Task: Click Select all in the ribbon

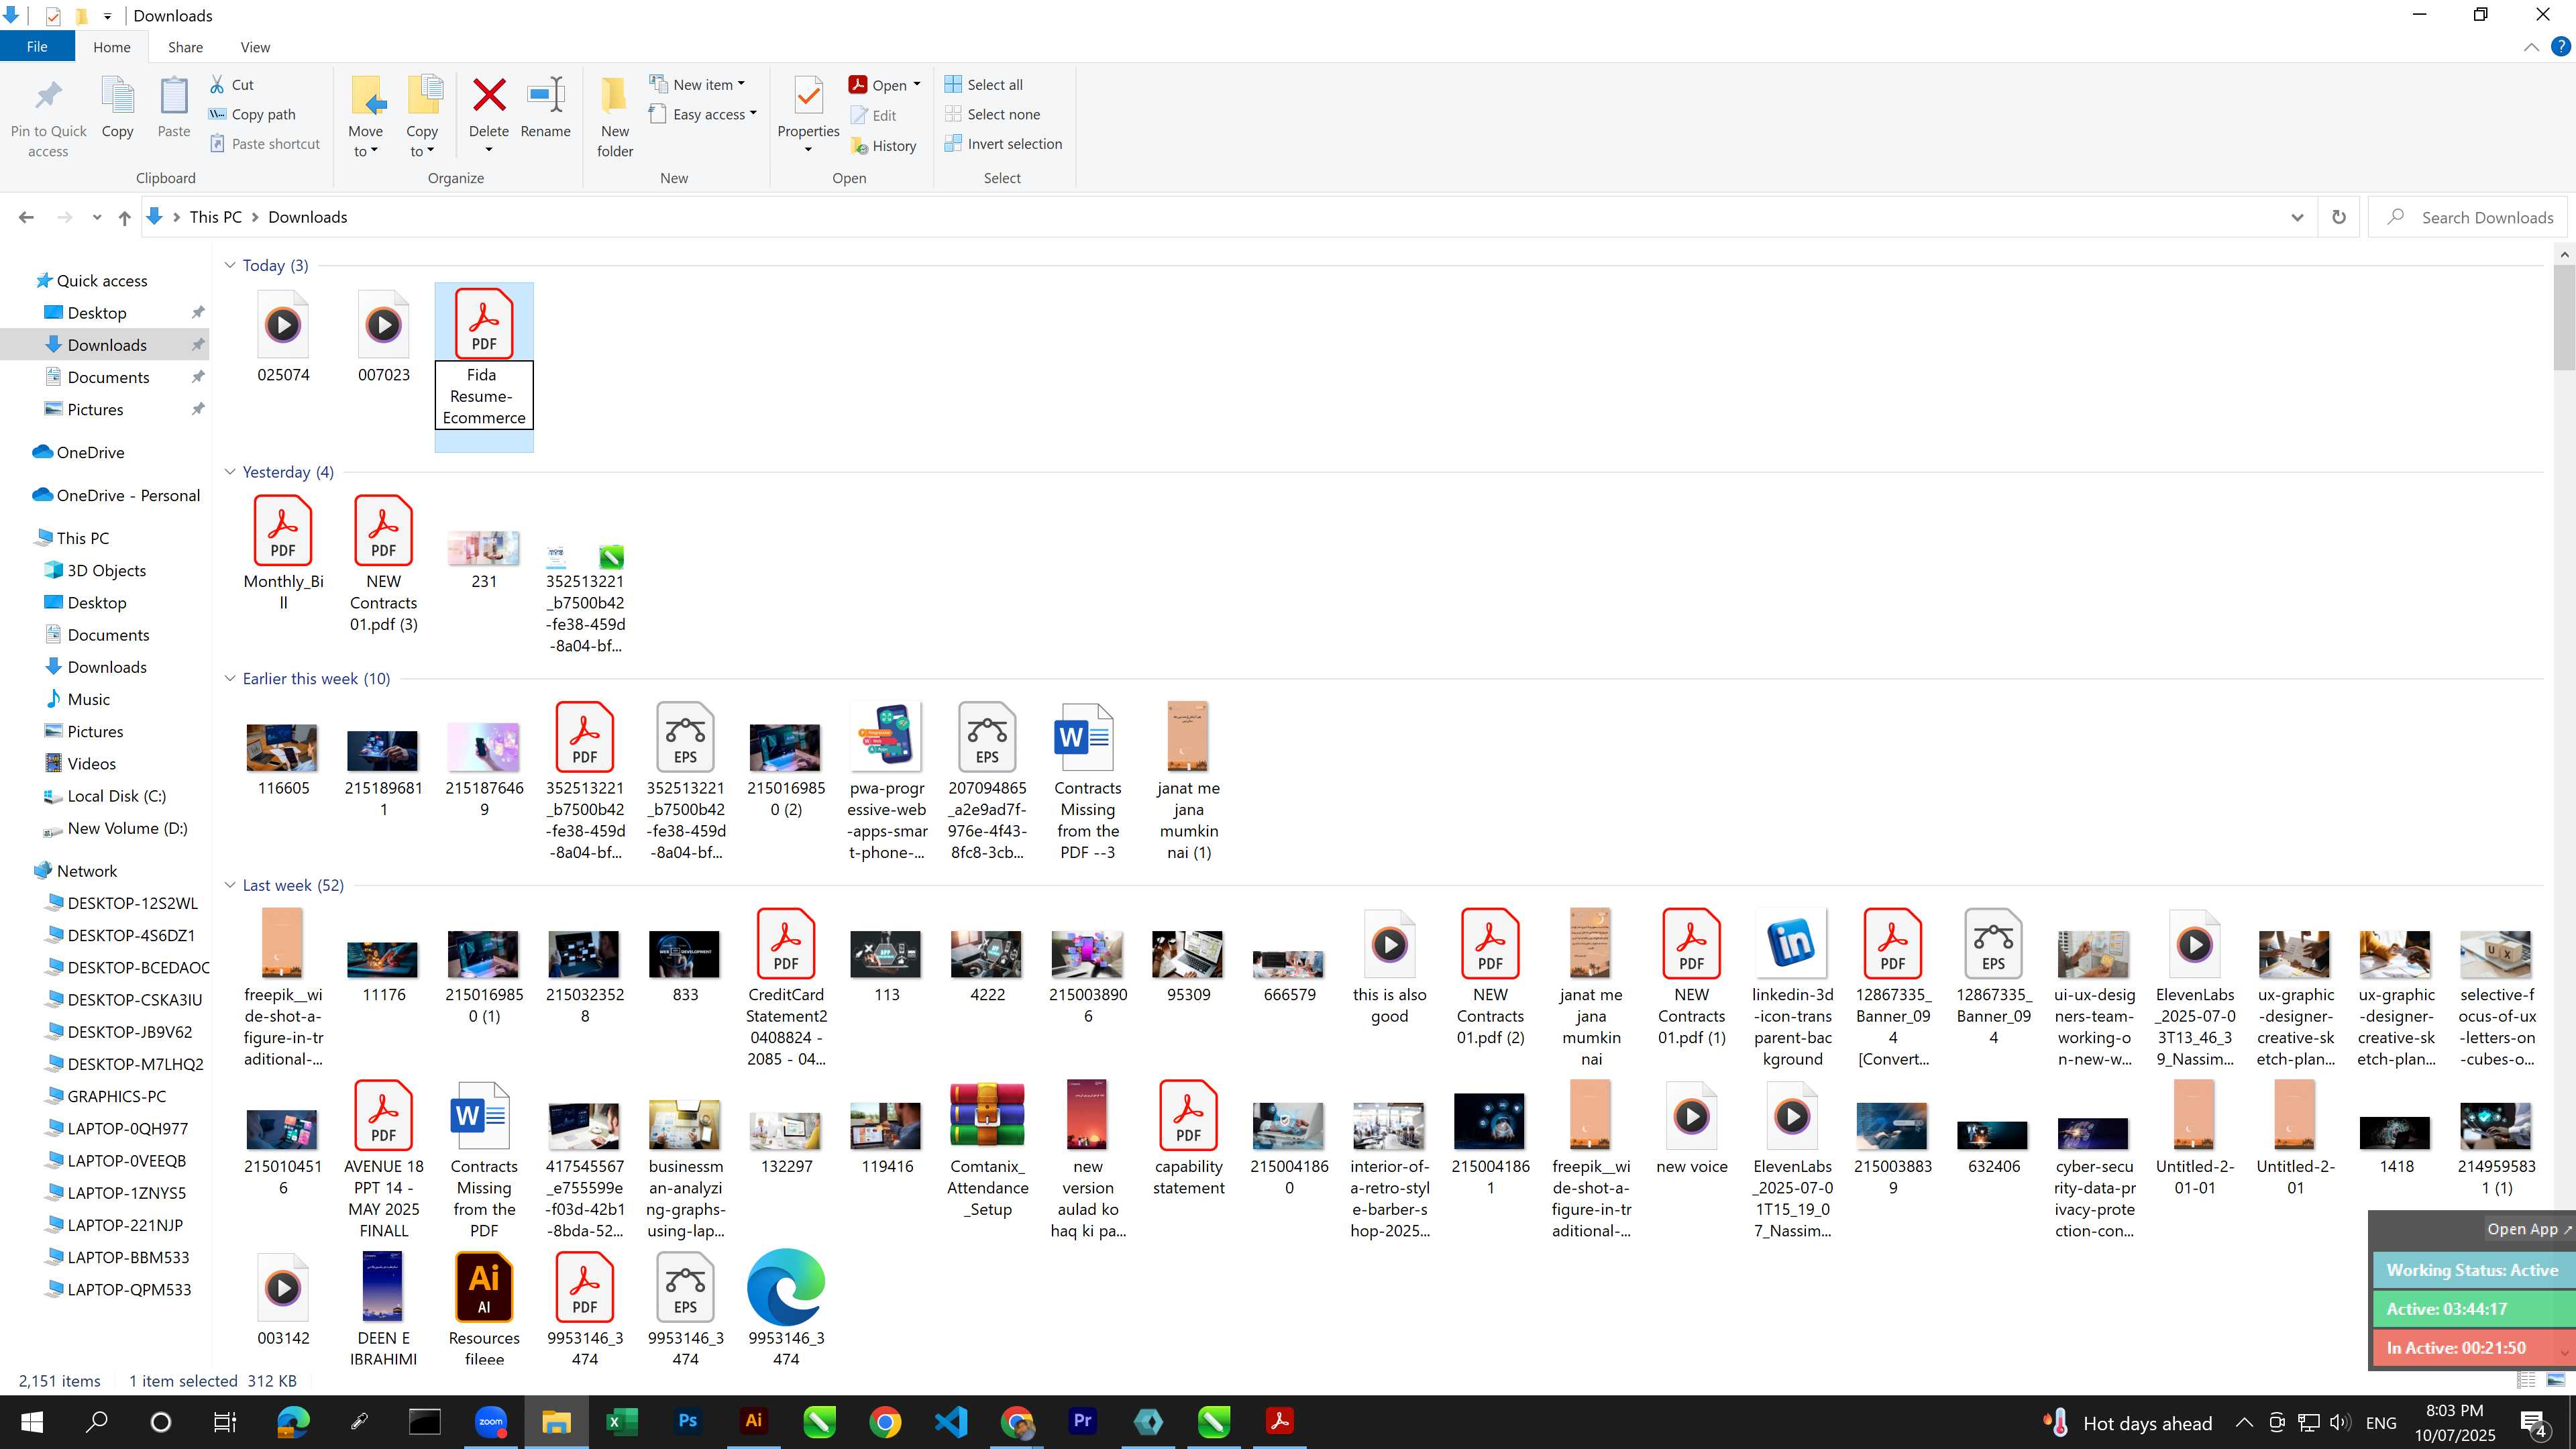Action: [x=983, y=85]
